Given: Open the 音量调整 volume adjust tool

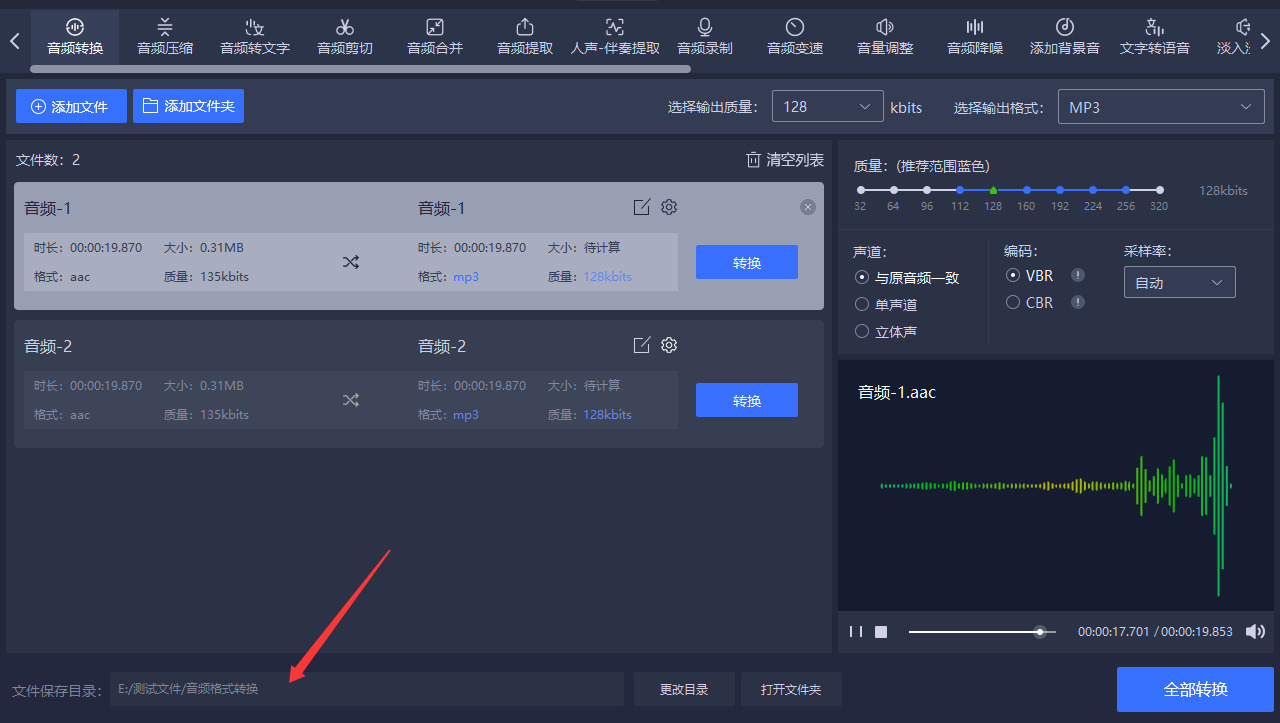Looking at the screenshot, I should click(885, 36).
